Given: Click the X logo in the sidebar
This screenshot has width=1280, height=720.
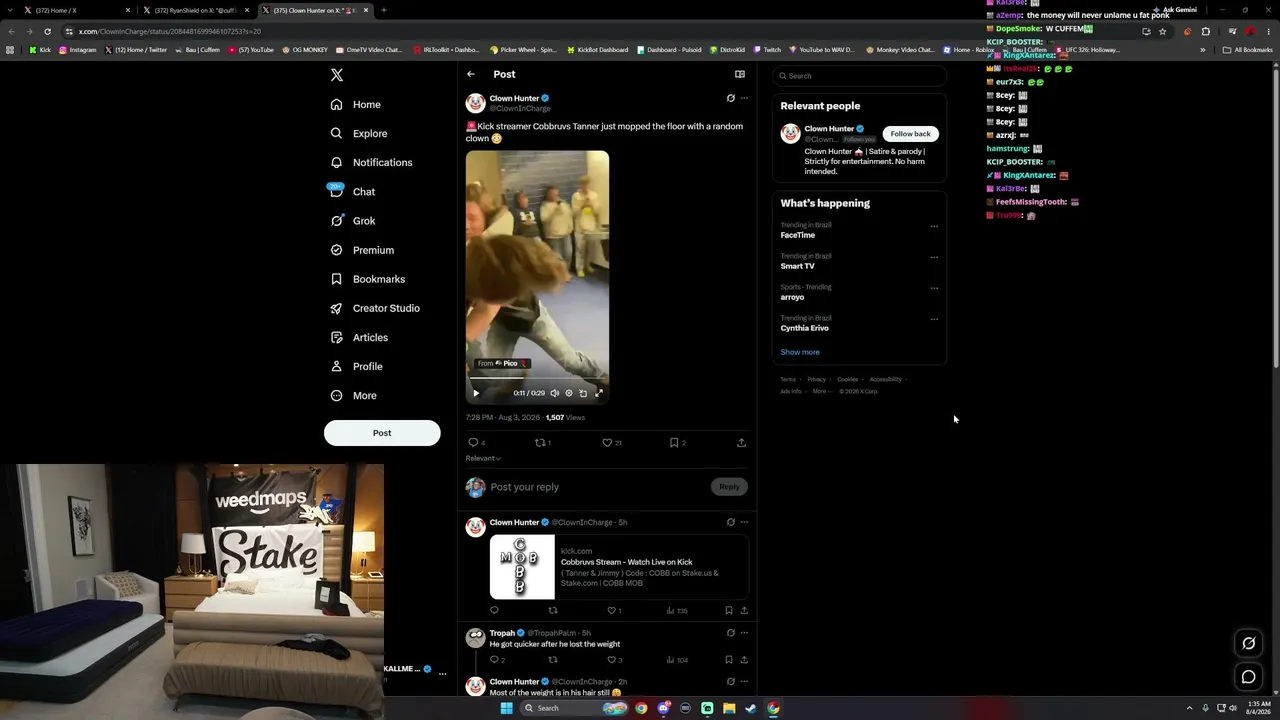Looking at the screenshot, I should coord(337,75).
